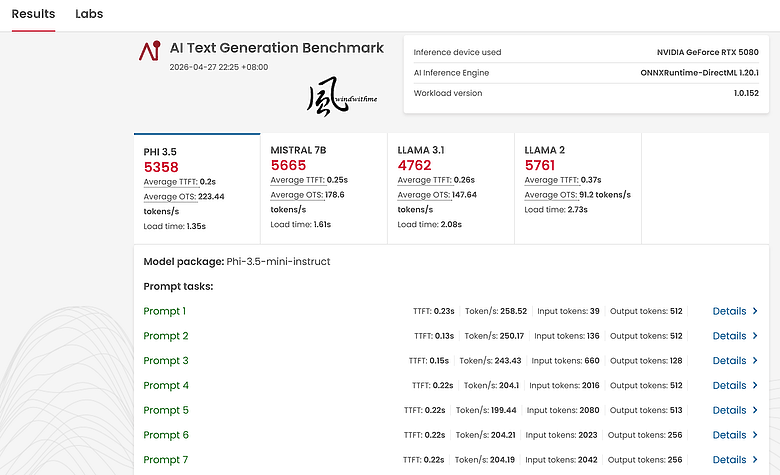Open Details link for Prompt 5
This screenshot has height=475, width=780.
(x=729, y=411)
